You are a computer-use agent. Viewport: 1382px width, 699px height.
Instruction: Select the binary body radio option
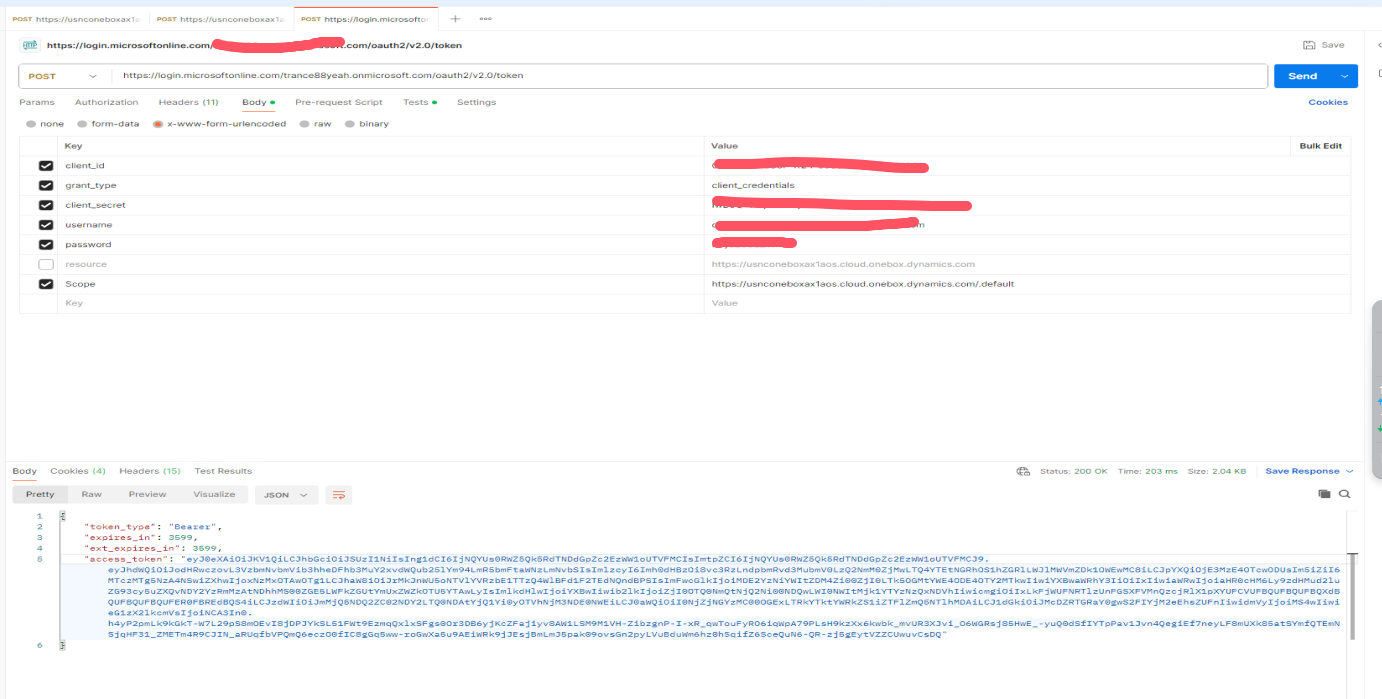[x=350, y=124]
